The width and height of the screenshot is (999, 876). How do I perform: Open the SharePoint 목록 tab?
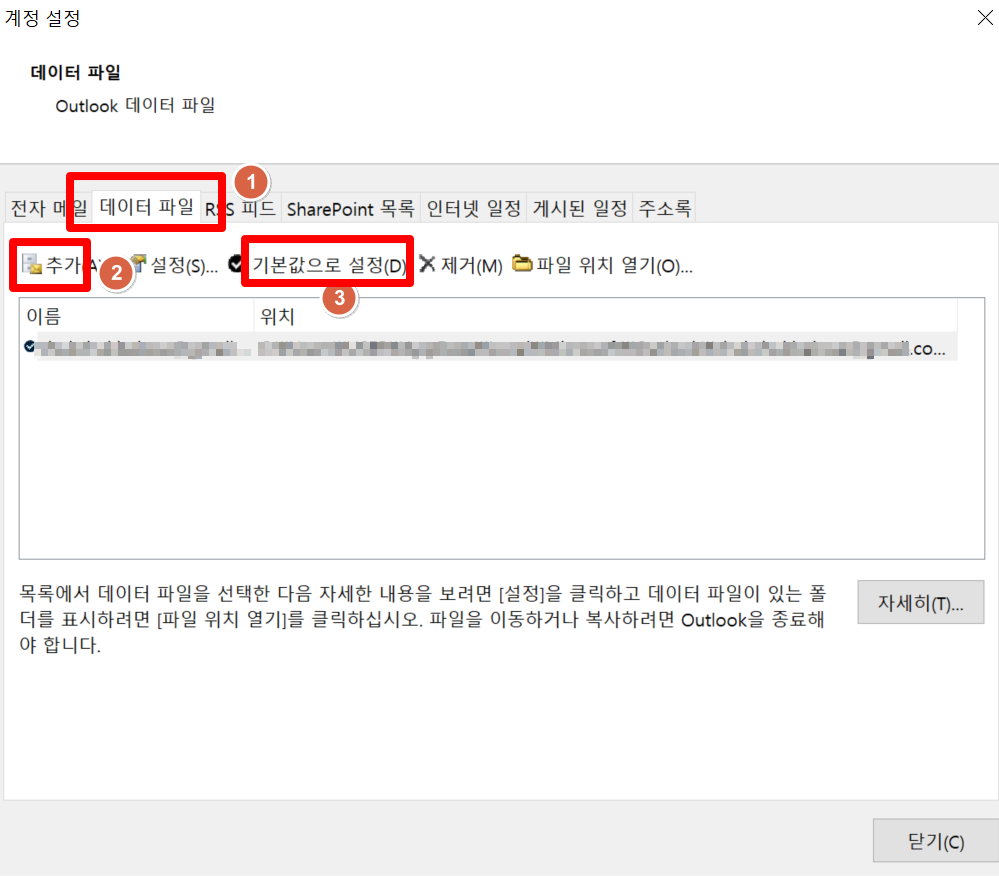(350, 208)
